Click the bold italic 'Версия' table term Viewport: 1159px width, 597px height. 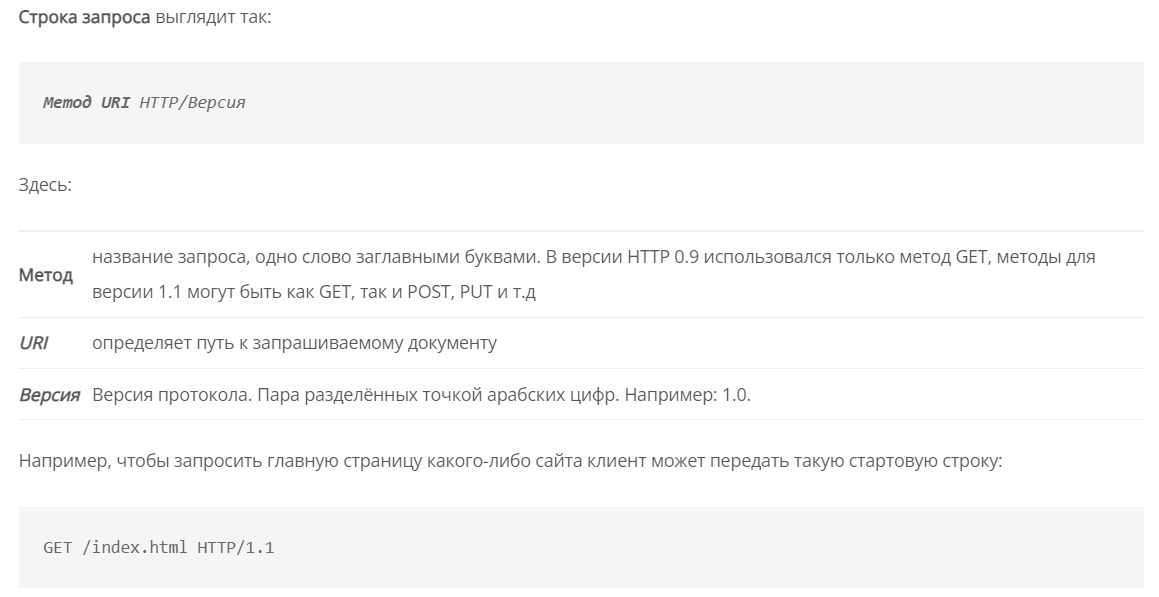(50, 395)
